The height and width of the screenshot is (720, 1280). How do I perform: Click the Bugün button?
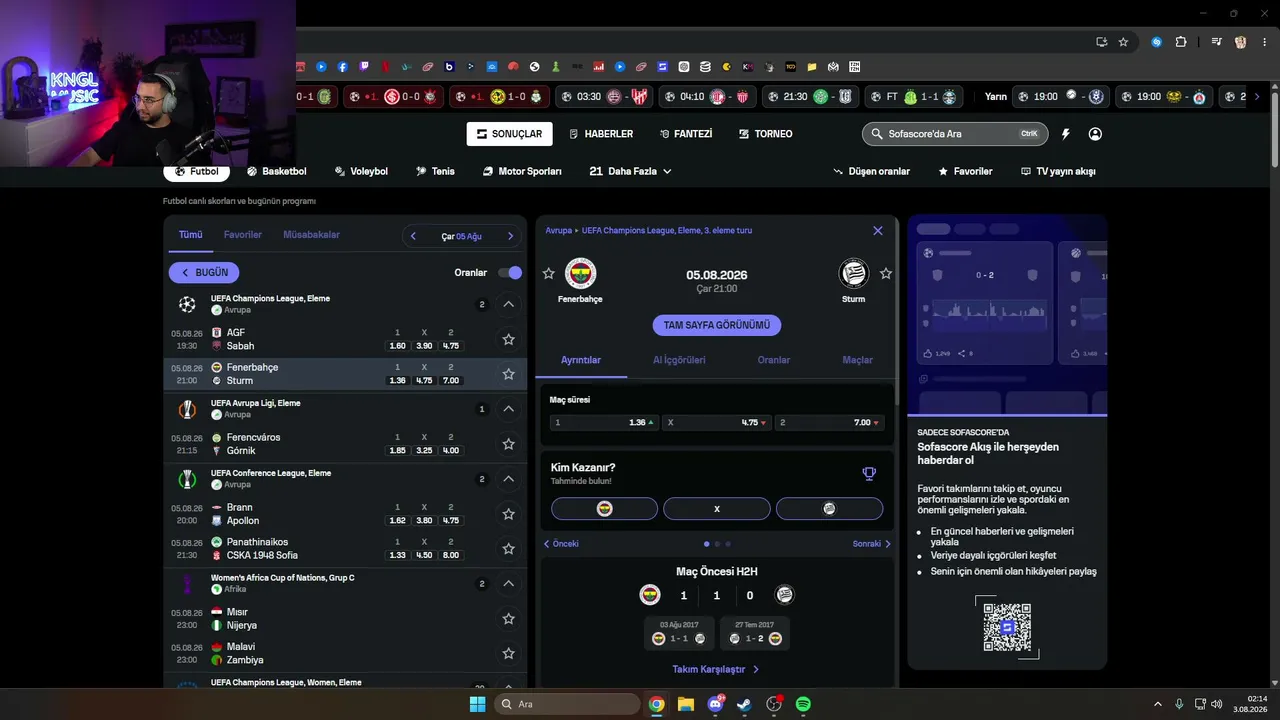[x=204, y=272]
